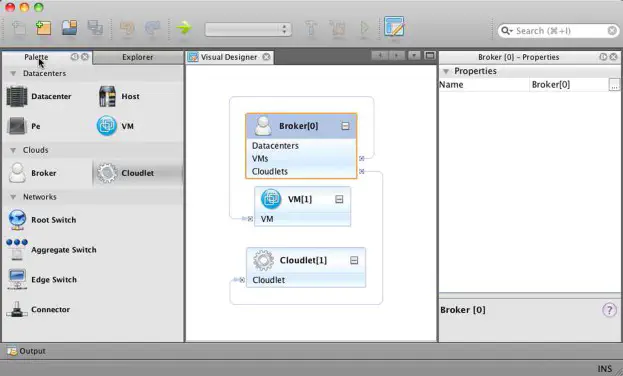Collapse the Broker[0] node with minus box
Screen dimensions: 623x376
[345, 126]
